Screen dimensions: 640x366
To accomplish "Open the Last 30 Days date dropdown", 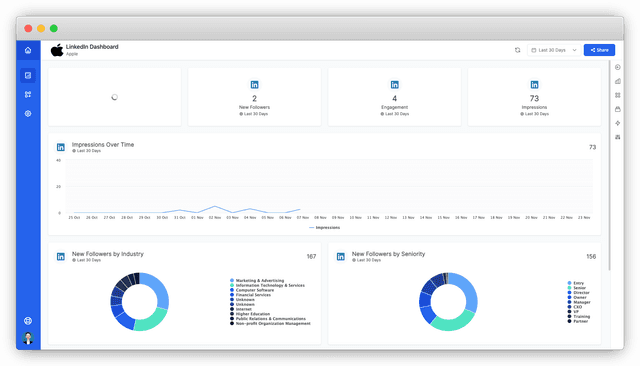I will point(554,50).
